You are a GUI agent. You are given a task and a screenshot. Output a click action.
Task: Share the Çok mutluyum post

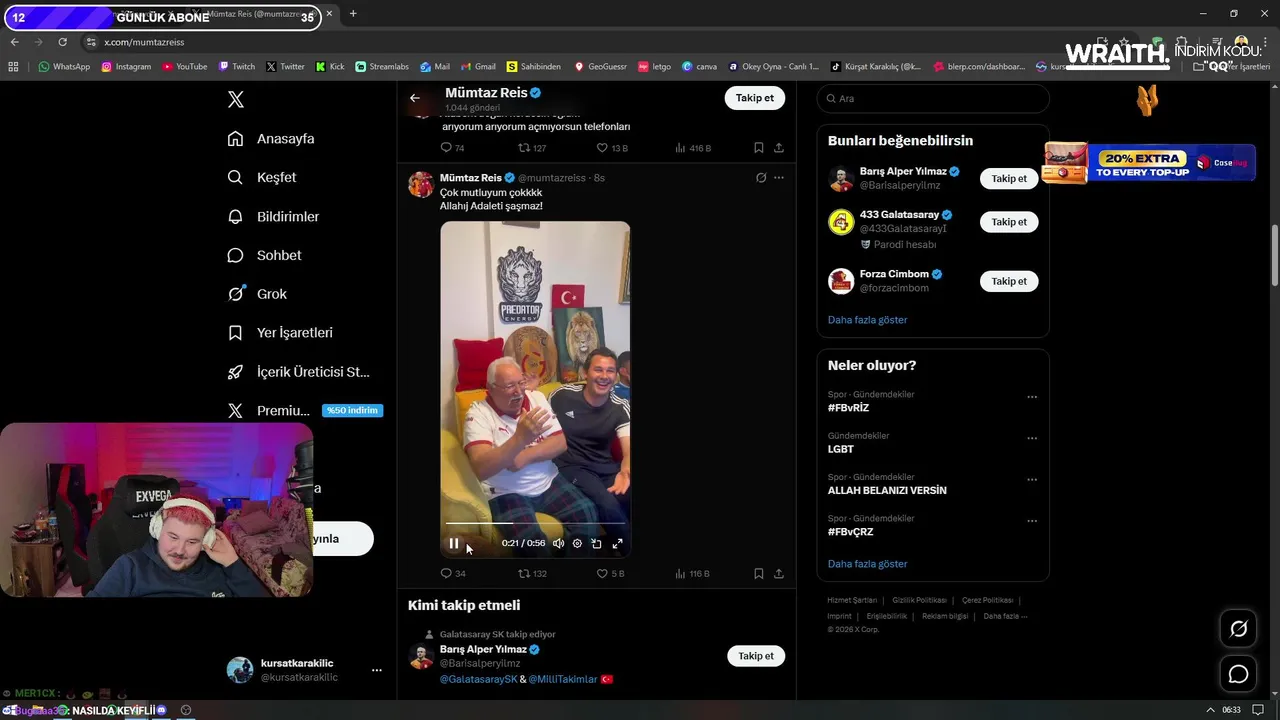[779, 574]
